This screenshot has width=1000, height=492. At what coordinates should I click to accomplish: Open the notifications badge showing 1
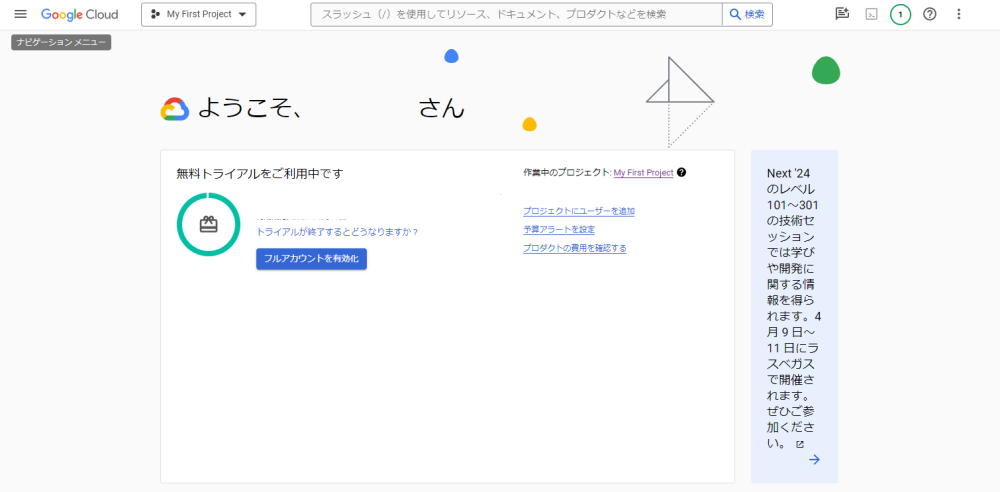click(x=901, y=14)
